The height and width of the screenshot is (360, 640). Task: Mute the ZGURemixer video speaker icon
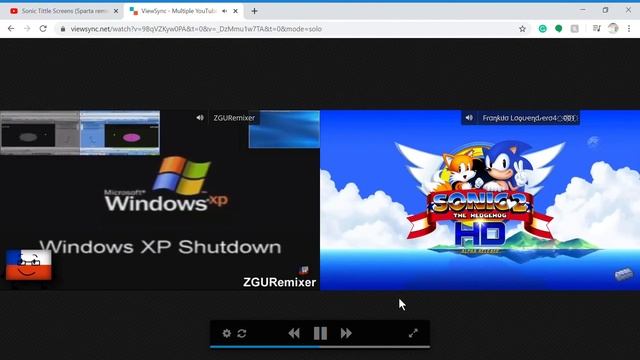coord(200,118)
